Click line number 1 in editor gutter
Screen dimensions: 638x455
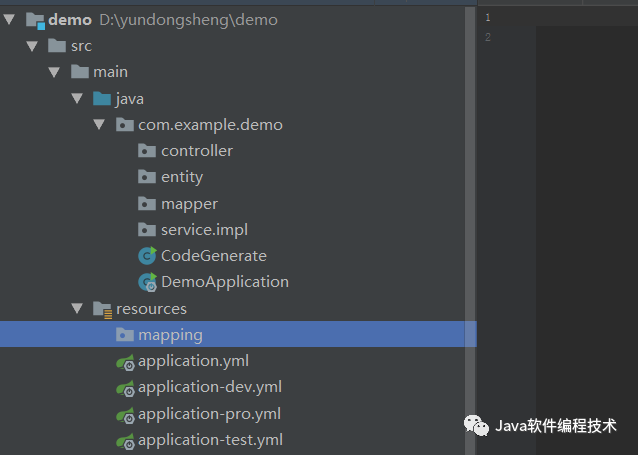pos(488,18)
